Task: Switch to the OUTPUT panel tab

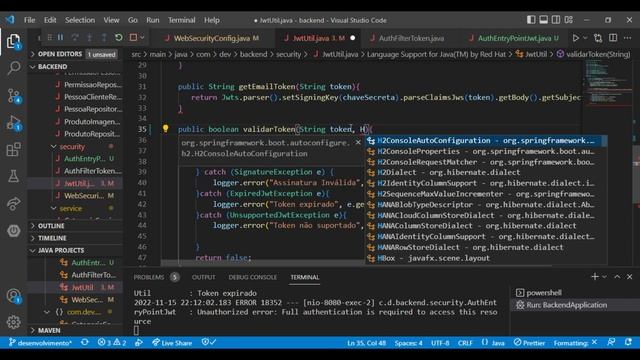Action: pyautogui.click(x=203, y=277)
